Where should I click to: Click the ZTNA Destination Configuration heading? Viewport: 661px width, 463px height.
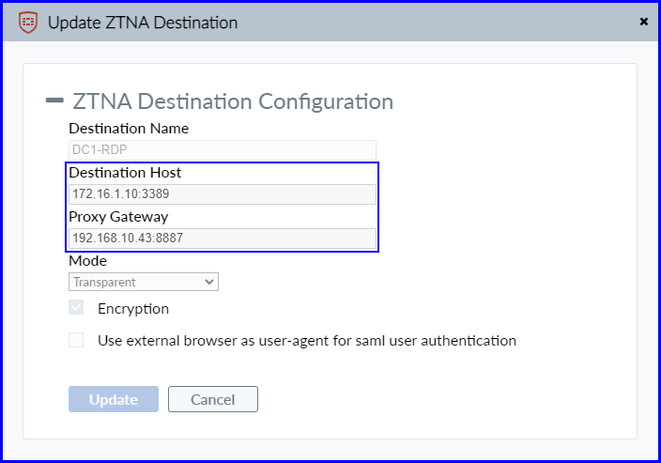point(232,101)
